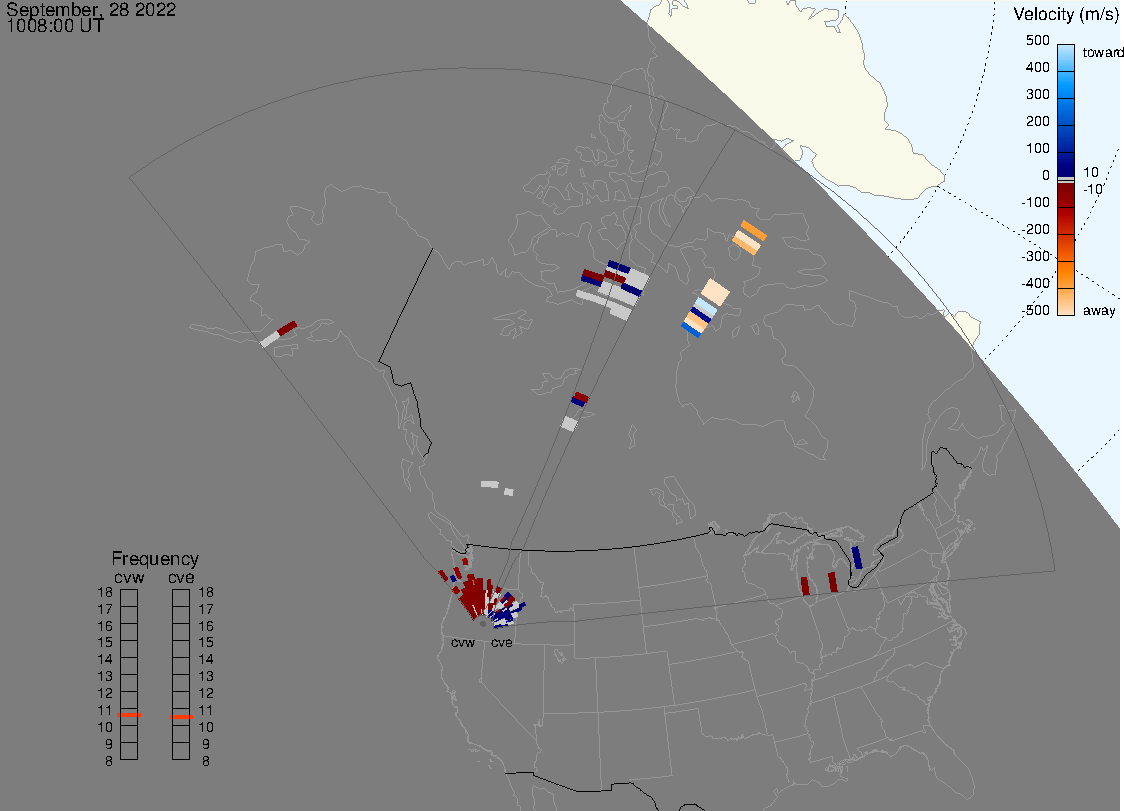
Task: Click the "cvw" header above left frequency bar
Action: click(x=129, y=577)
